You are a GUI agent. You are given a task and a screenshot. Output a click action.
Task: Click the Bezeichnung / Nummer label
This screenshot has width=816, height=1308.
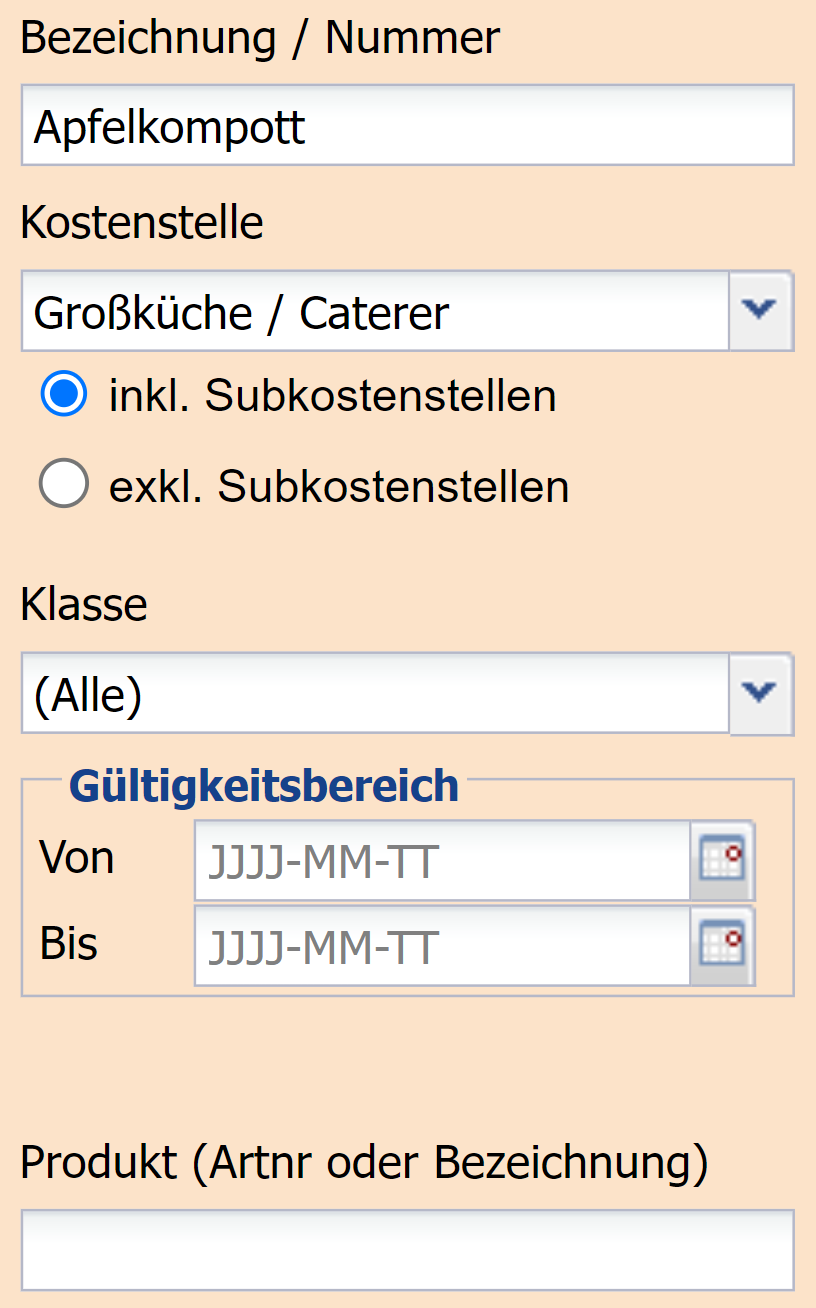pyautogui.click(x=260, y=40)
